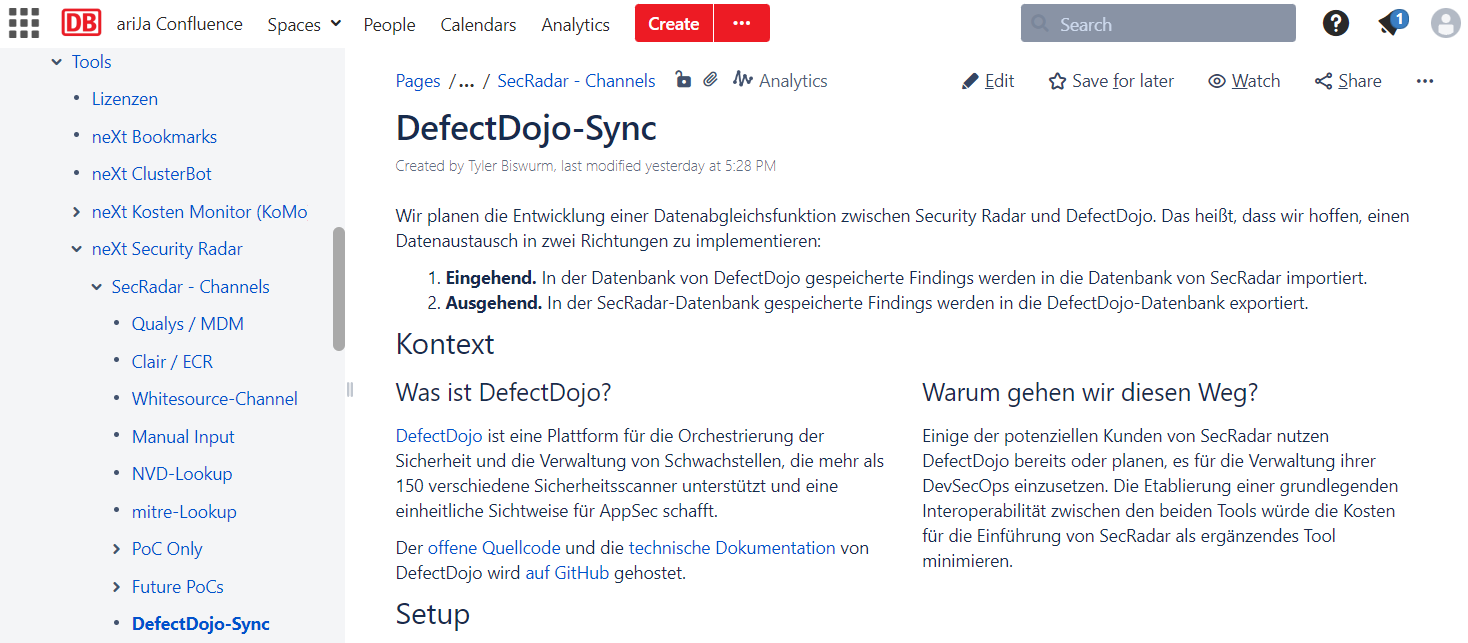The width and height of the screenshot is (1468, 643).
Task: Open the Spaces dropdown menu
Action: point(304,24)
